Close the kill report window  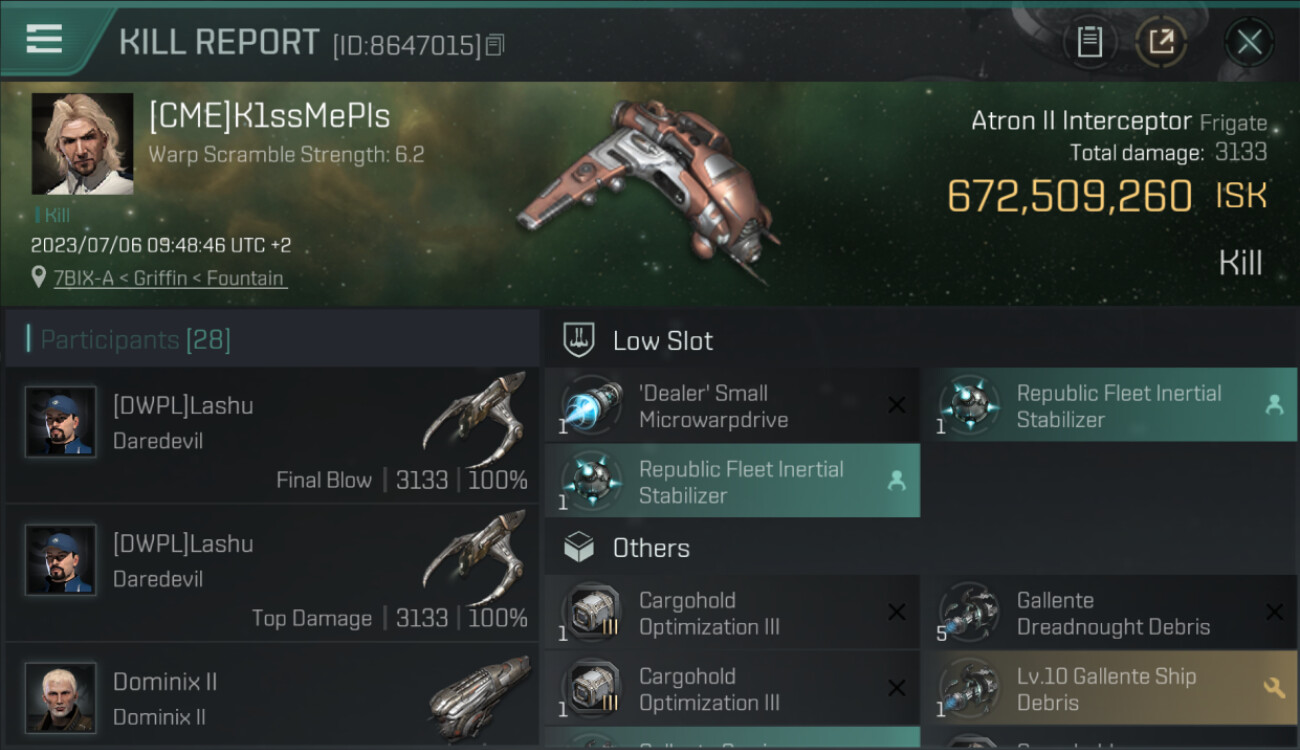pyautogui.click(x=1249, y=42)
